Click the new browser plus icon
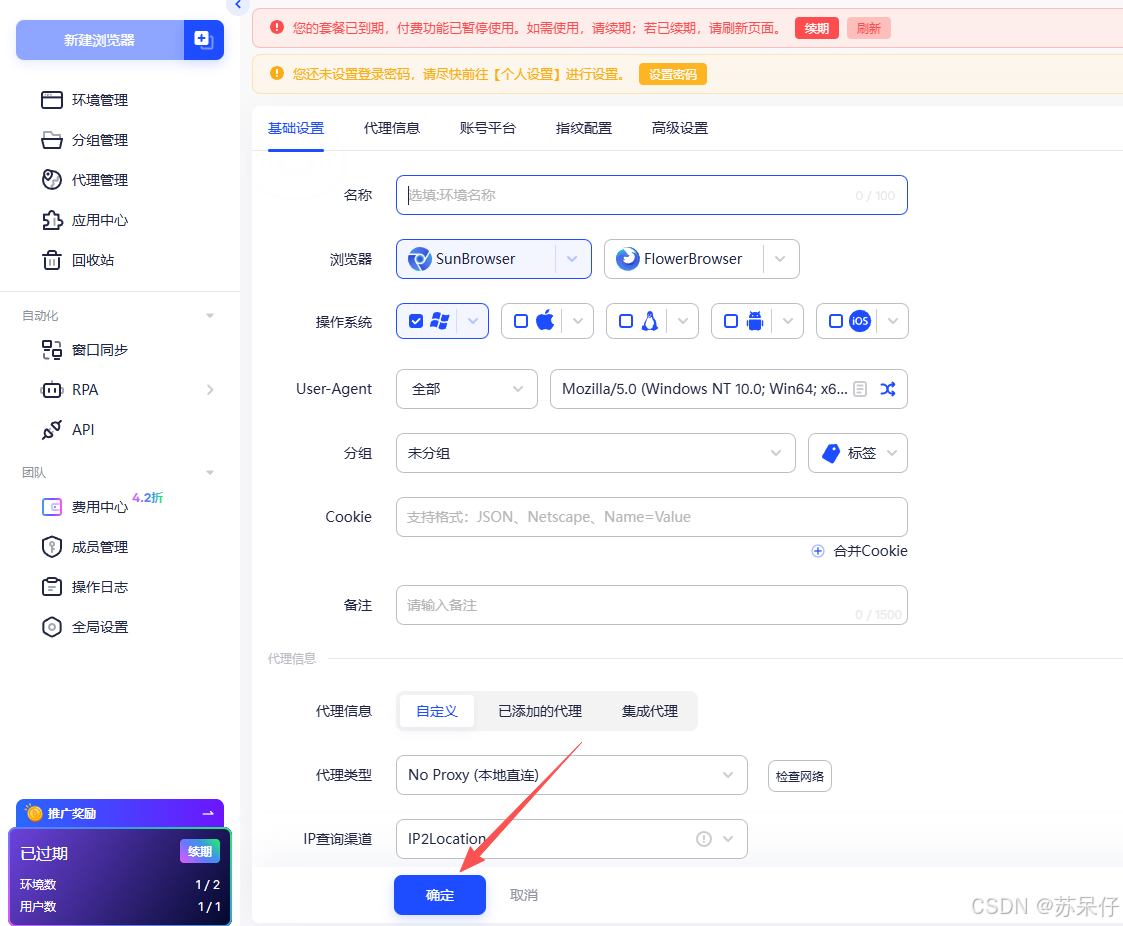The width and height of the screenshot is (1123, 926). tap(203, 40)
